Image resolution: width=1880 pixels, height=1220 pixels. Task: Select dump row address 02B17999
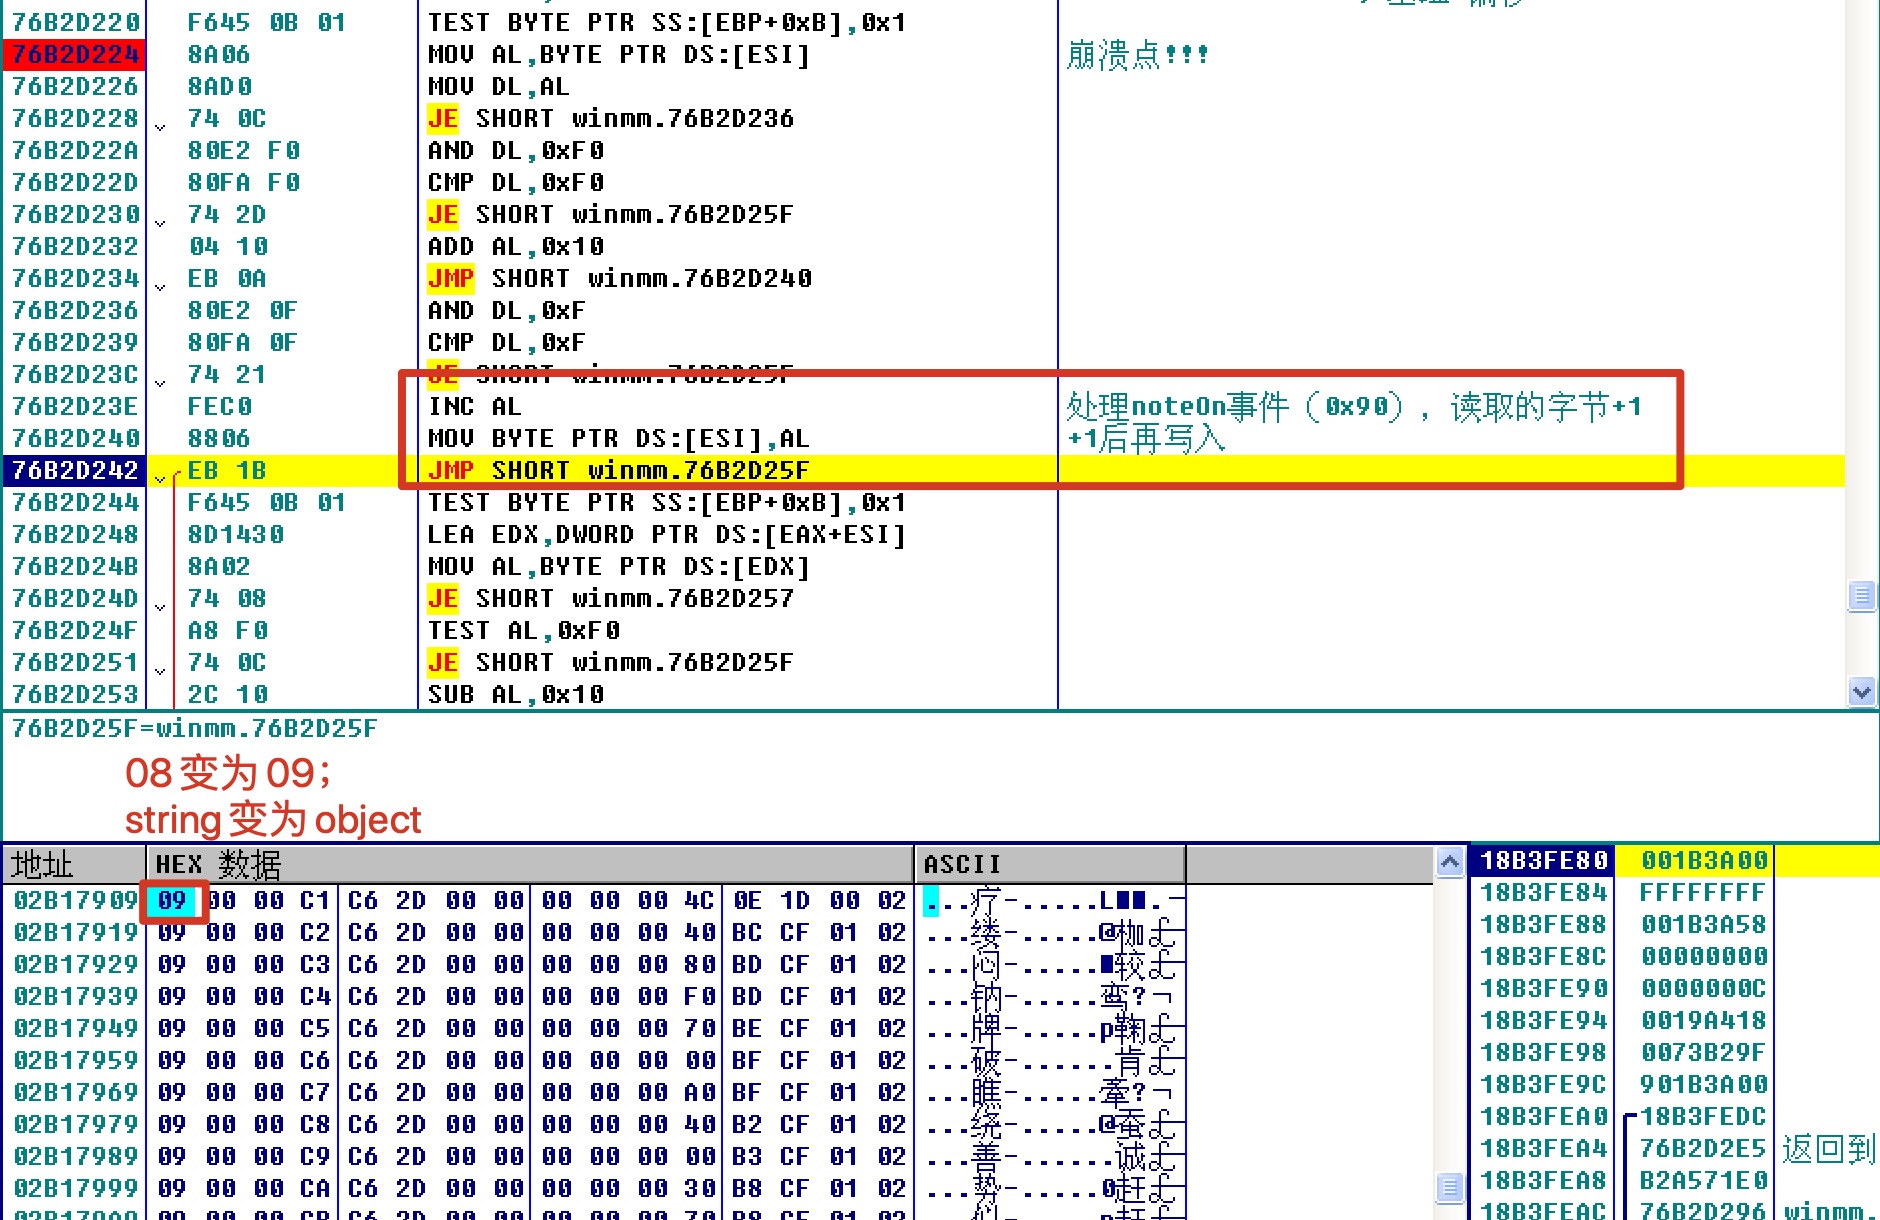75,1189
